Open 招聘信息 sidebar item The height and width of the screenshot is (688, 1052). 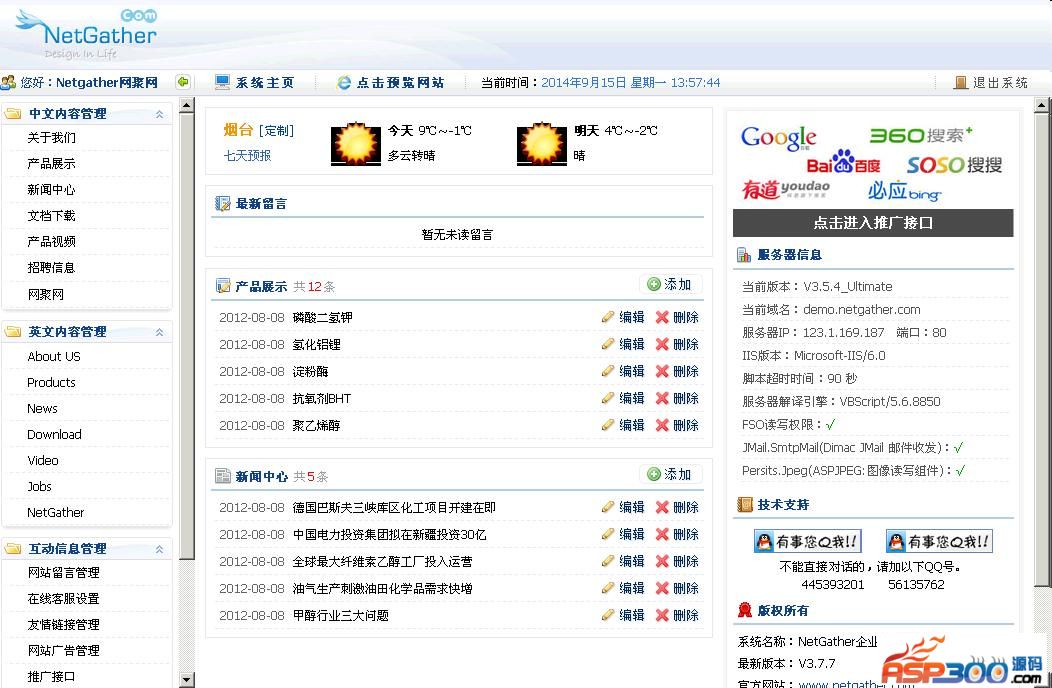pyautogui.click(x=52, y=268)
